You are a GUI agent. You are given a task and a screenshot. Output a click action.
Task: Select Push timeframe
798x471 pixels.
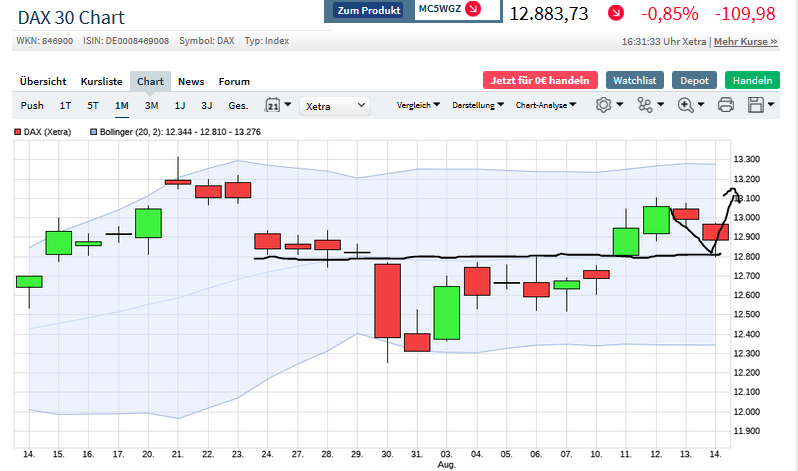[32, 105]
